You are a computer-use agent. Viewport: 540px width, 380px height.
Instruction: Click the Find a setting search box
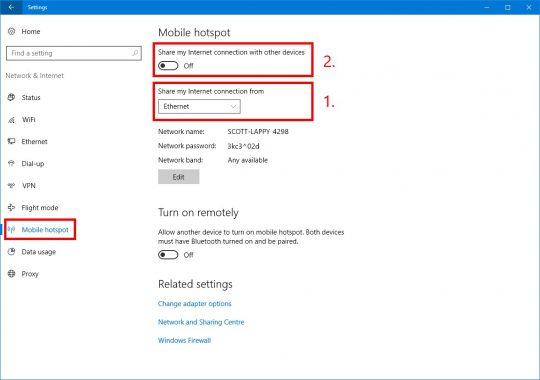point(74,53)
